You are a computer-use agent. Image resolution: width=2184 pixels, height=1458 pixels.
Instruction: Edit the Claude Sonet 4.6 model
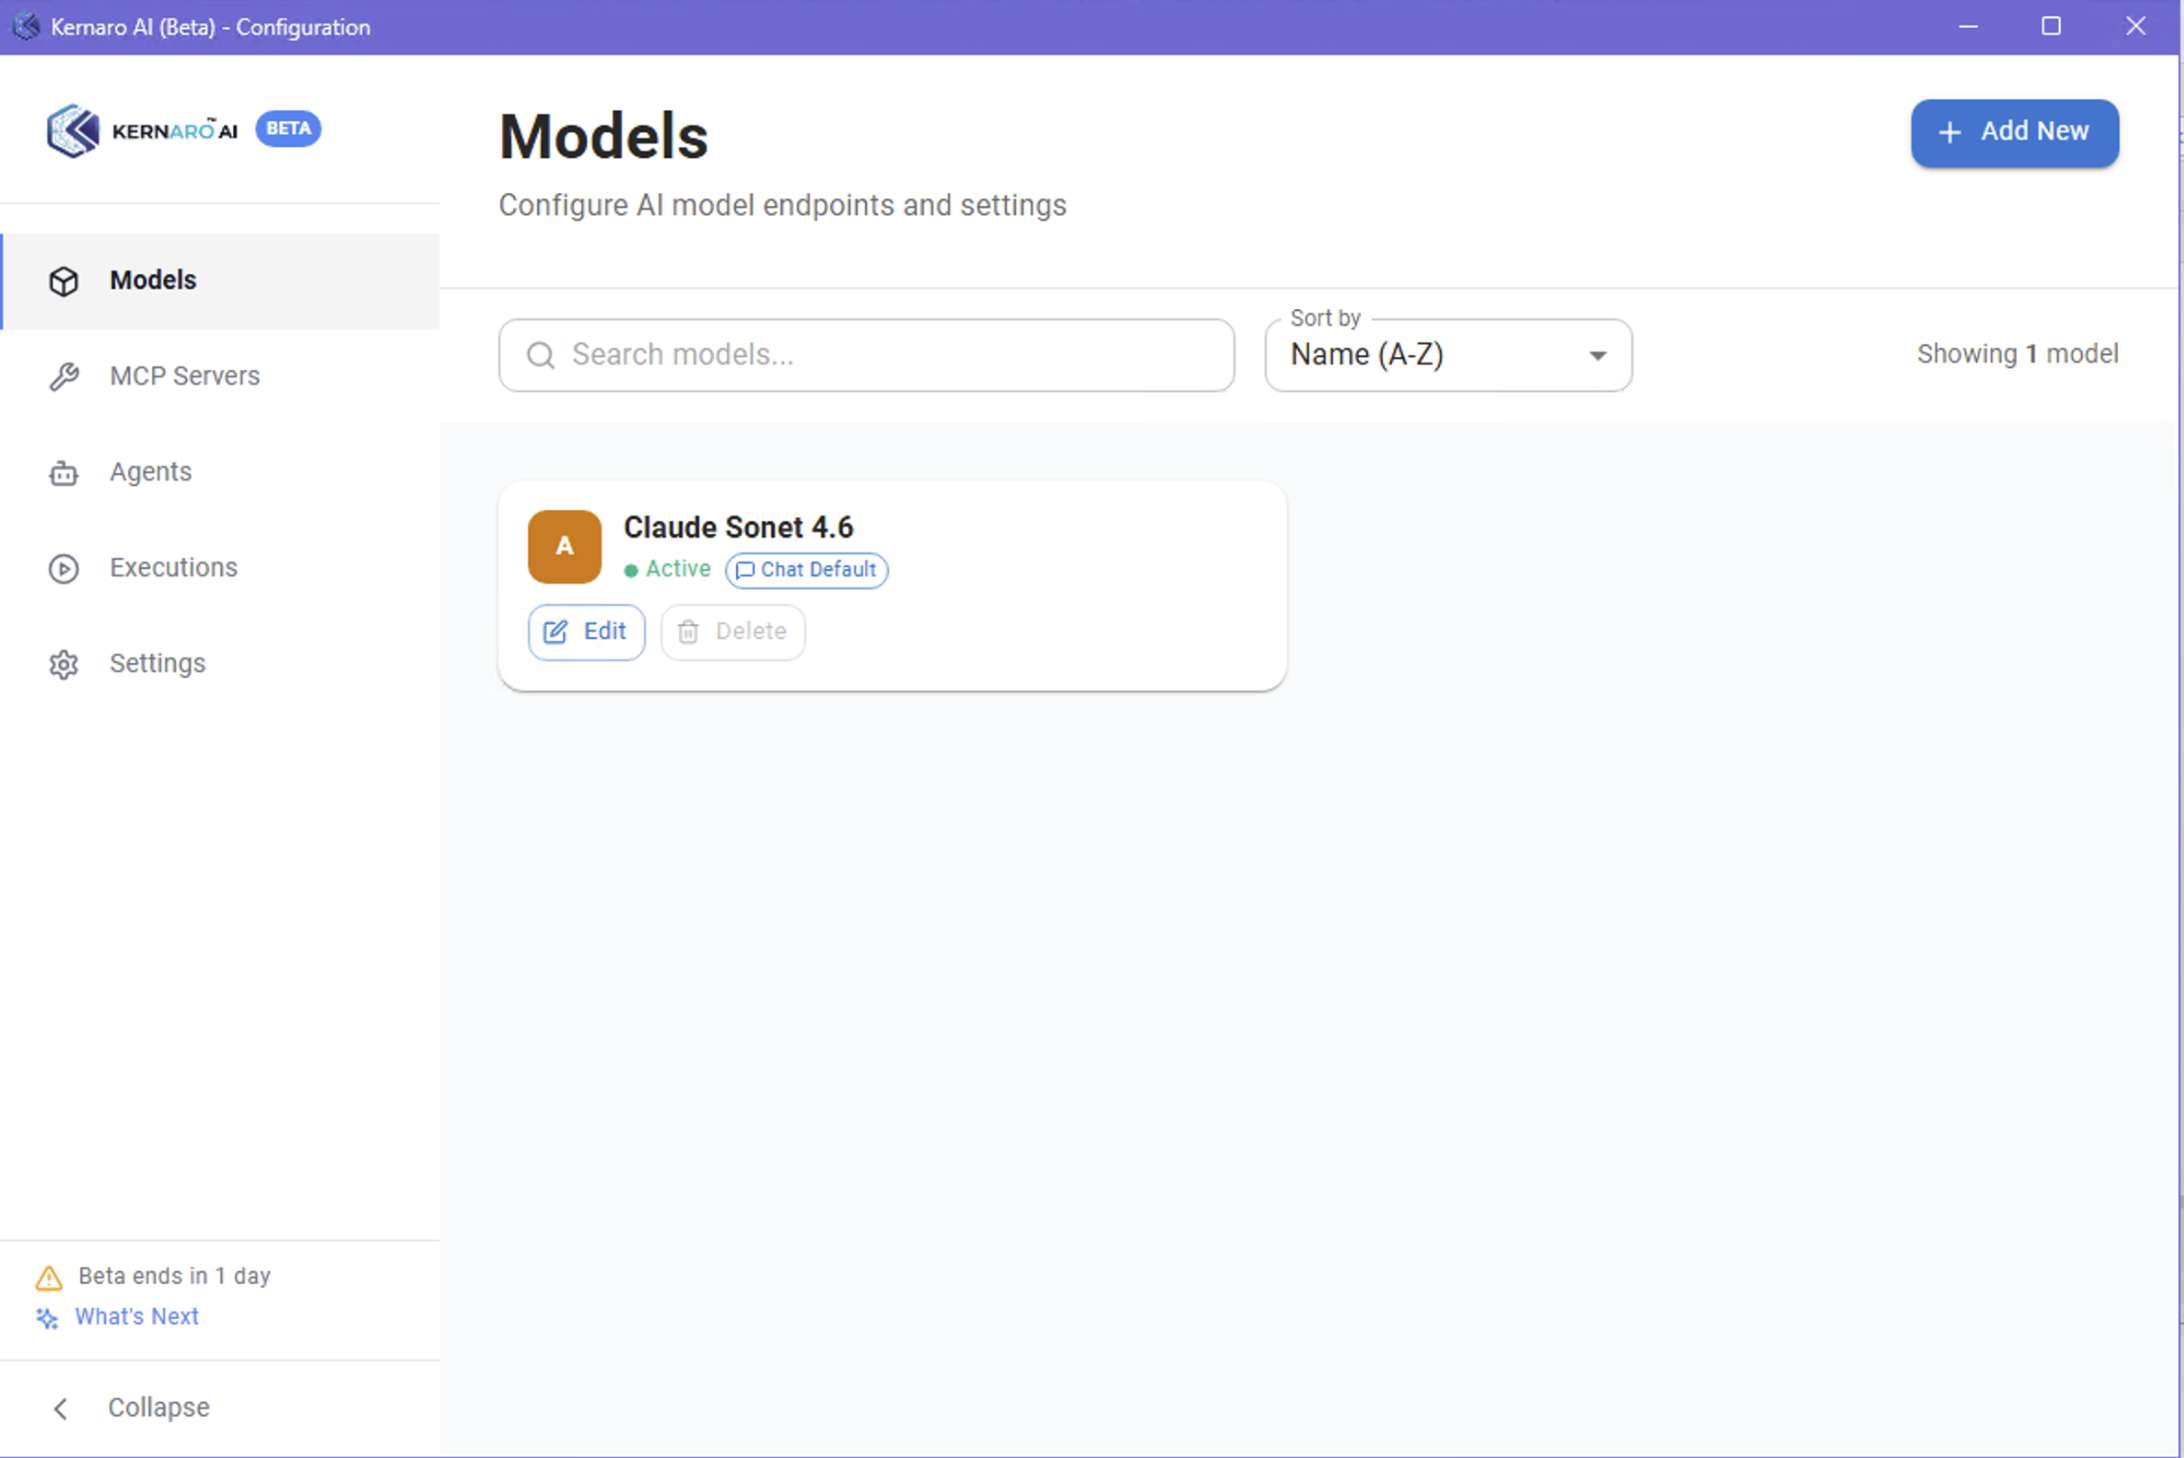pyautogui.click(x=586, y=632)
